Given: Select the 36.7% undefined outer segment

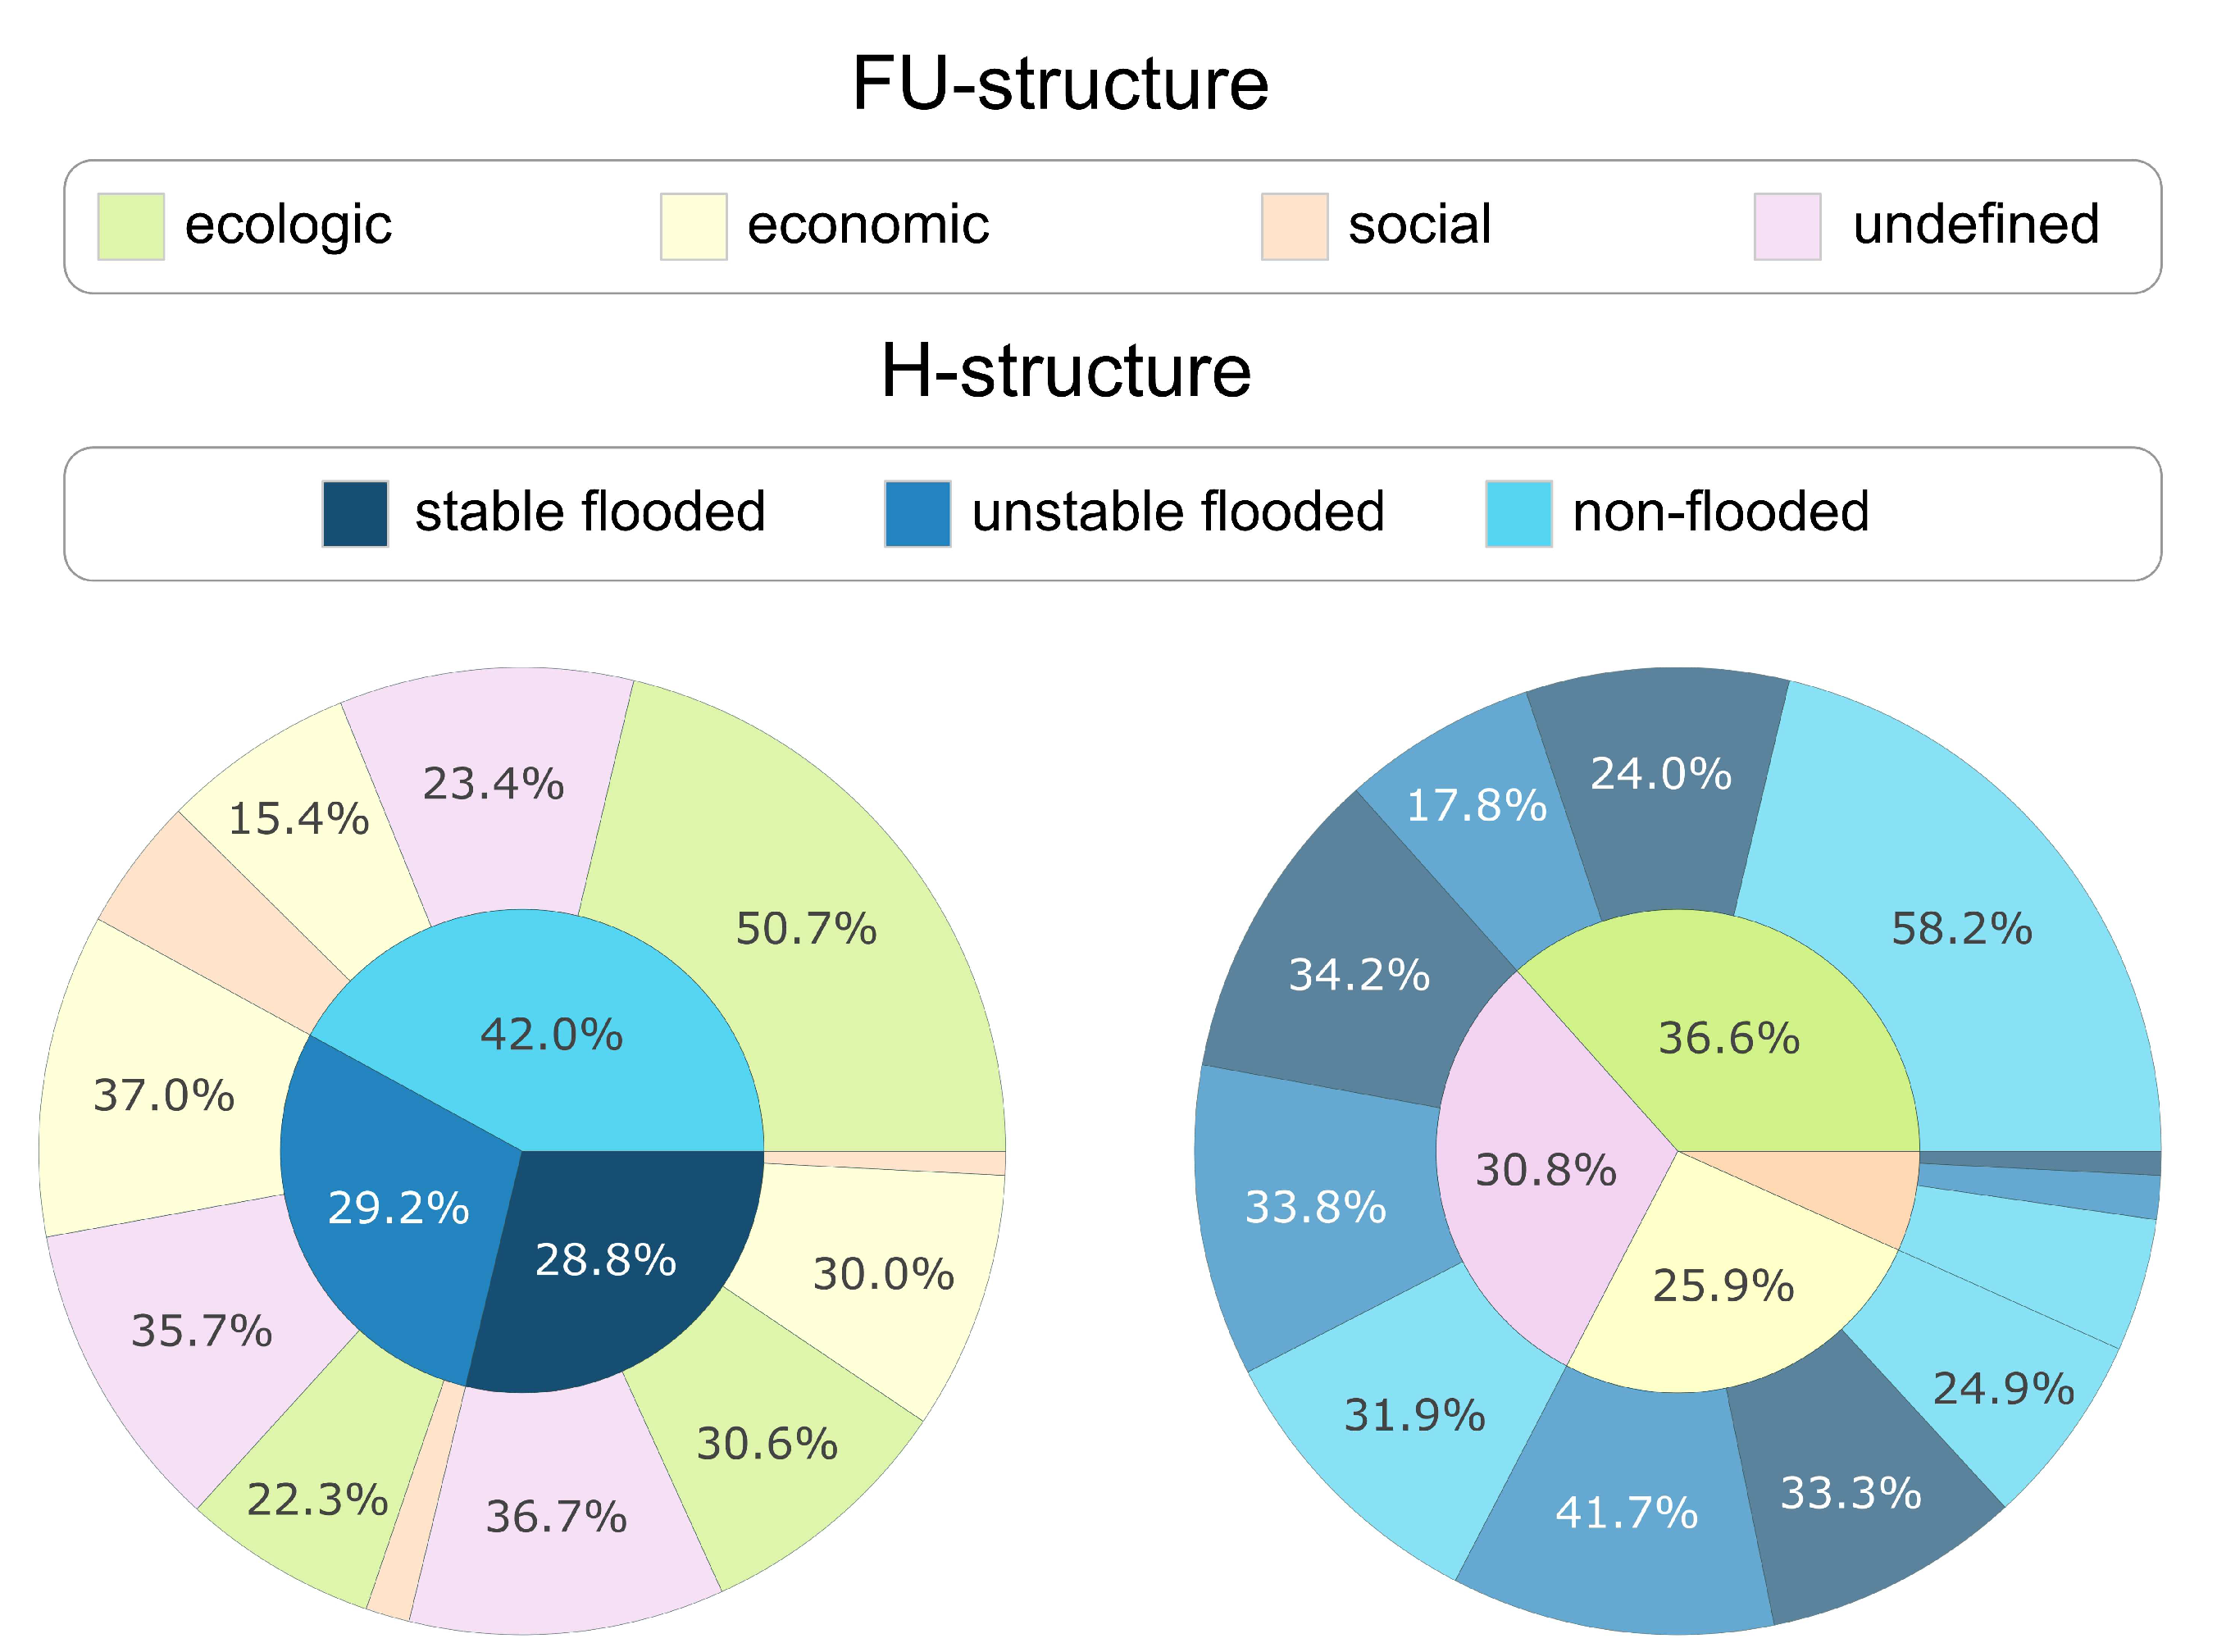Looking at the screenshot, I should (x=556, y=1518).
